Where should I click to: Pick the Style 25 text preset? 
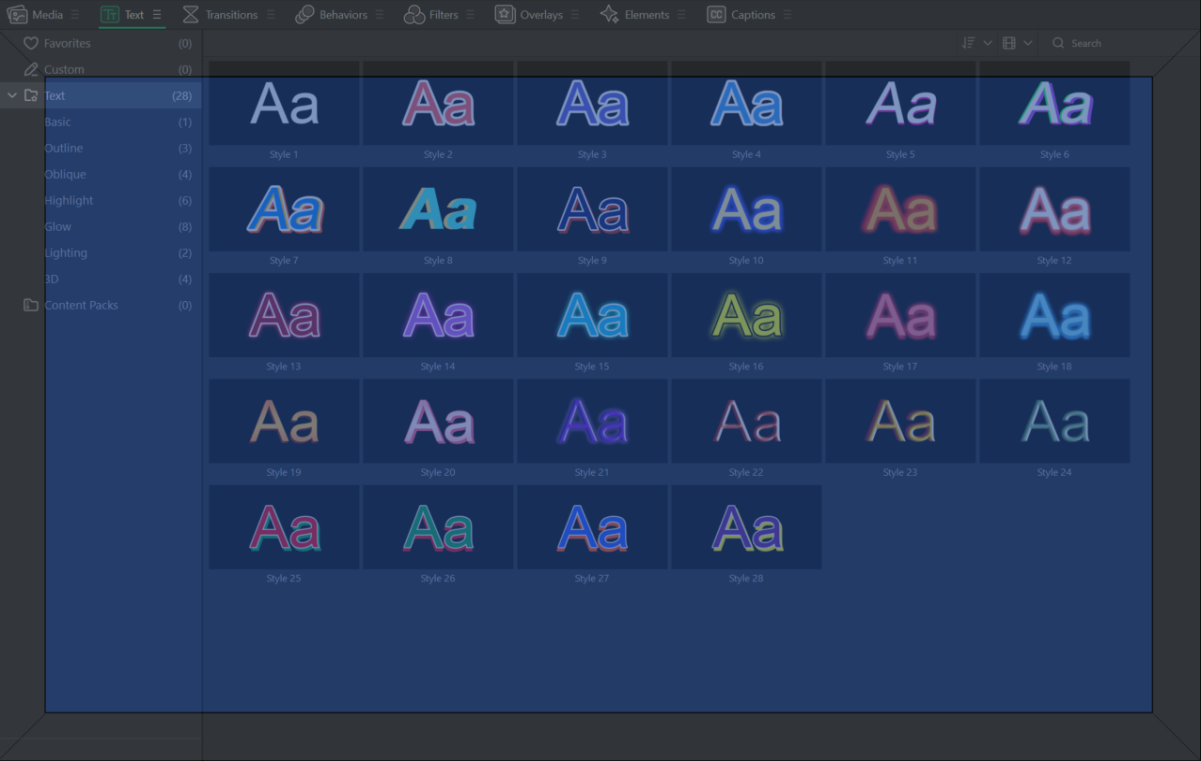click(284, 528)
